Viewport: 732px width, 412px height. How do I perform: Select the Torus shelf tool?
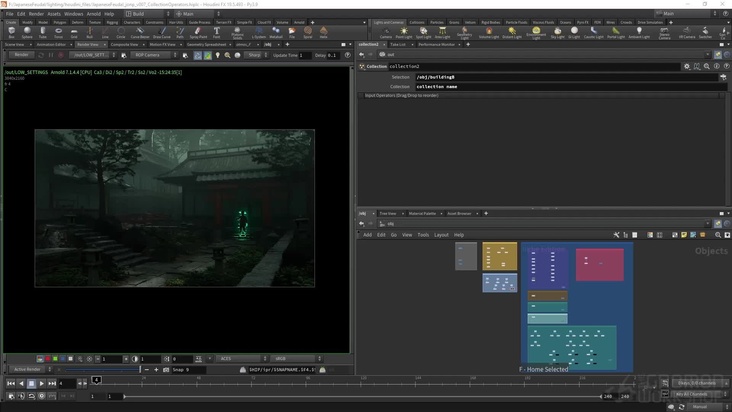tap(58, 32)
